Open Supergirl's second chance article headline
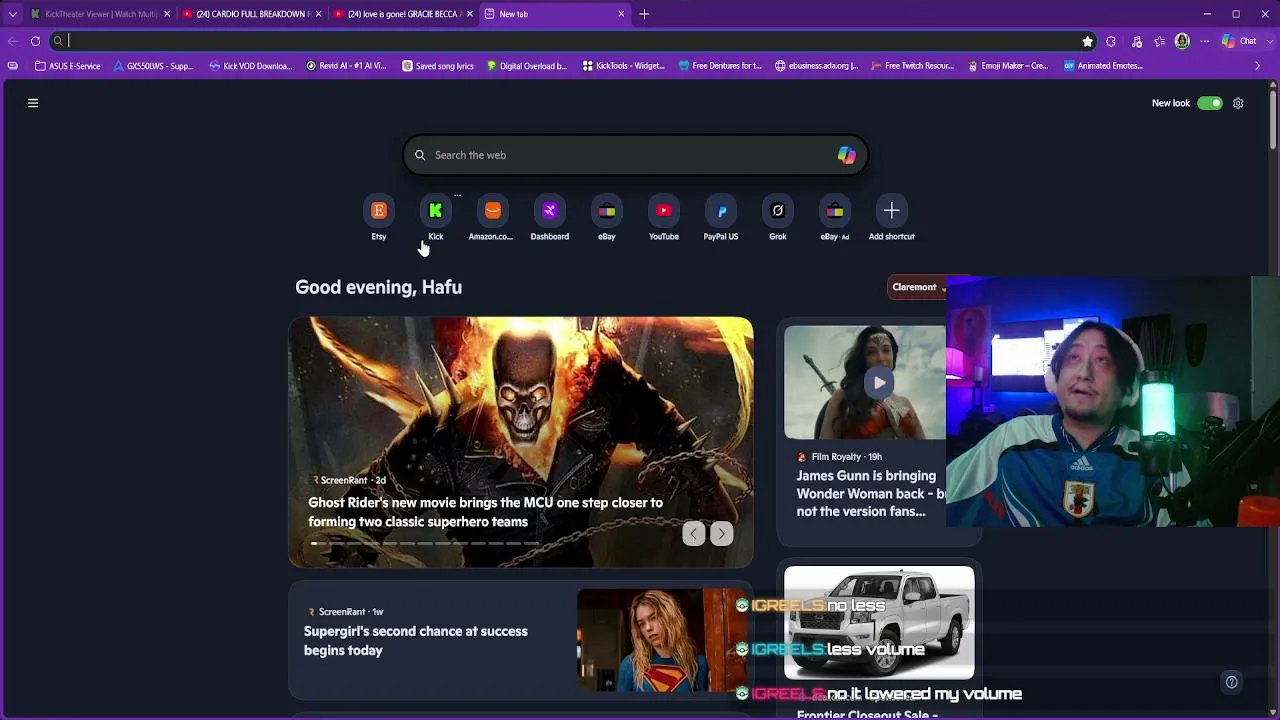The width and height of the screenshot is (1280, 720). pos(416,641)
